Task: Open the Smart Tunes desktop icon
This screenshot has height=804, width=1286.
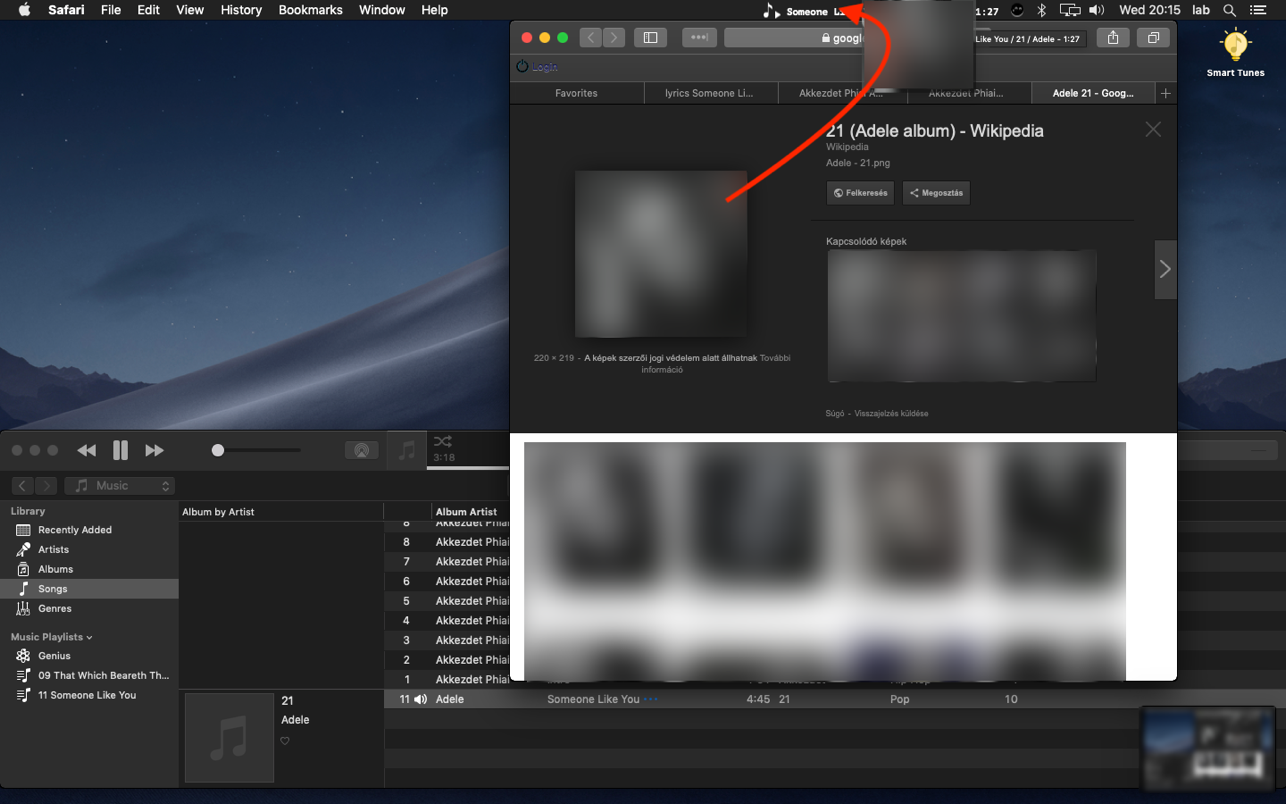Action: 1236,53
